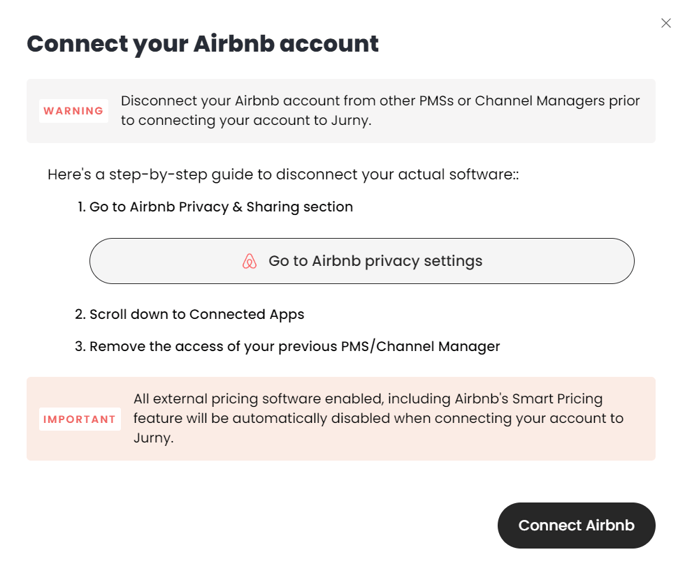Select step 1 Go to Airbnb Privacy & Sharing
The image size is (685, 566).
point(215,207)
